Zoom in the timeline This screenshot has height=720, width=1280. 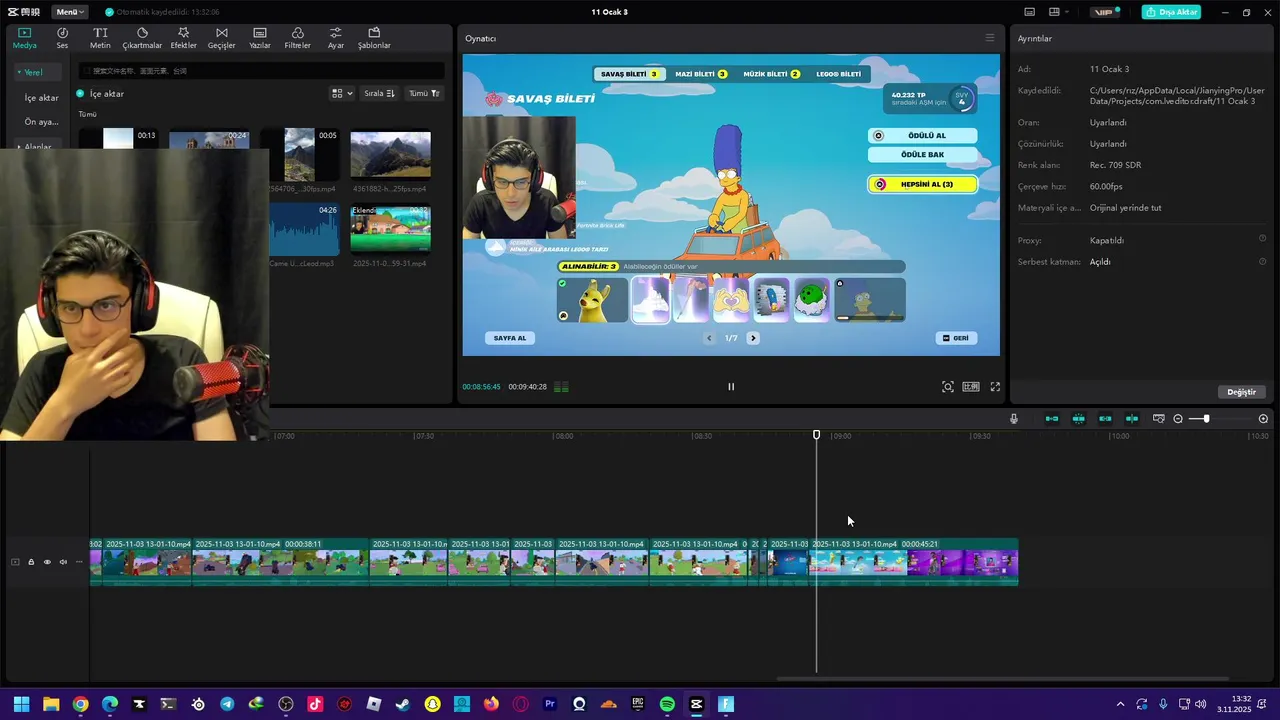tap(1263, 419)
